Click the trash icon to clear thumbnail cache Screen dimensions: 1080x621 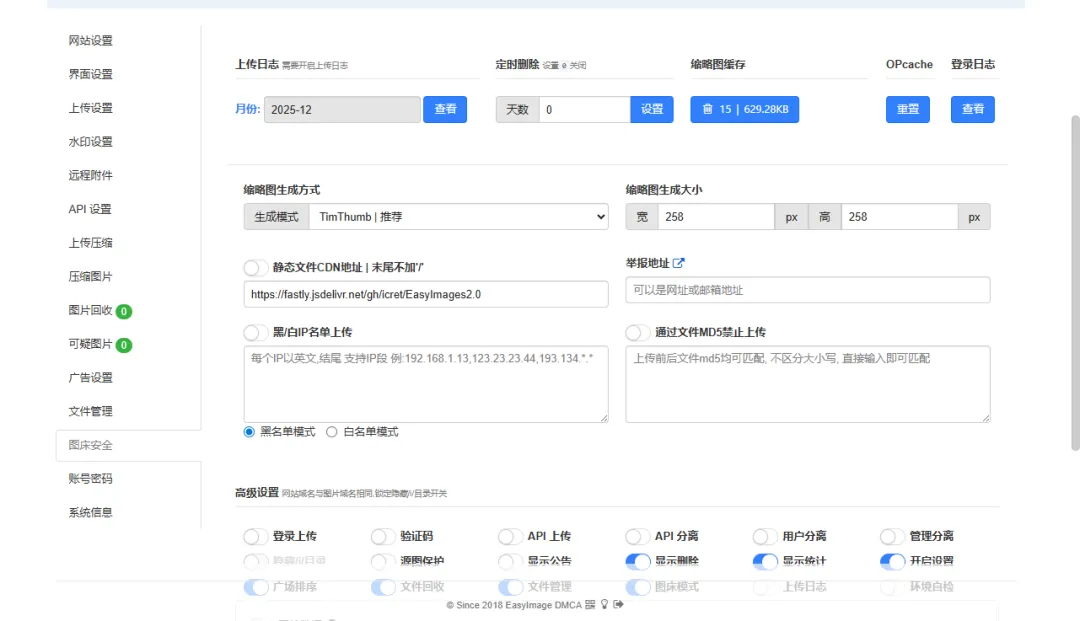[708, 110]
